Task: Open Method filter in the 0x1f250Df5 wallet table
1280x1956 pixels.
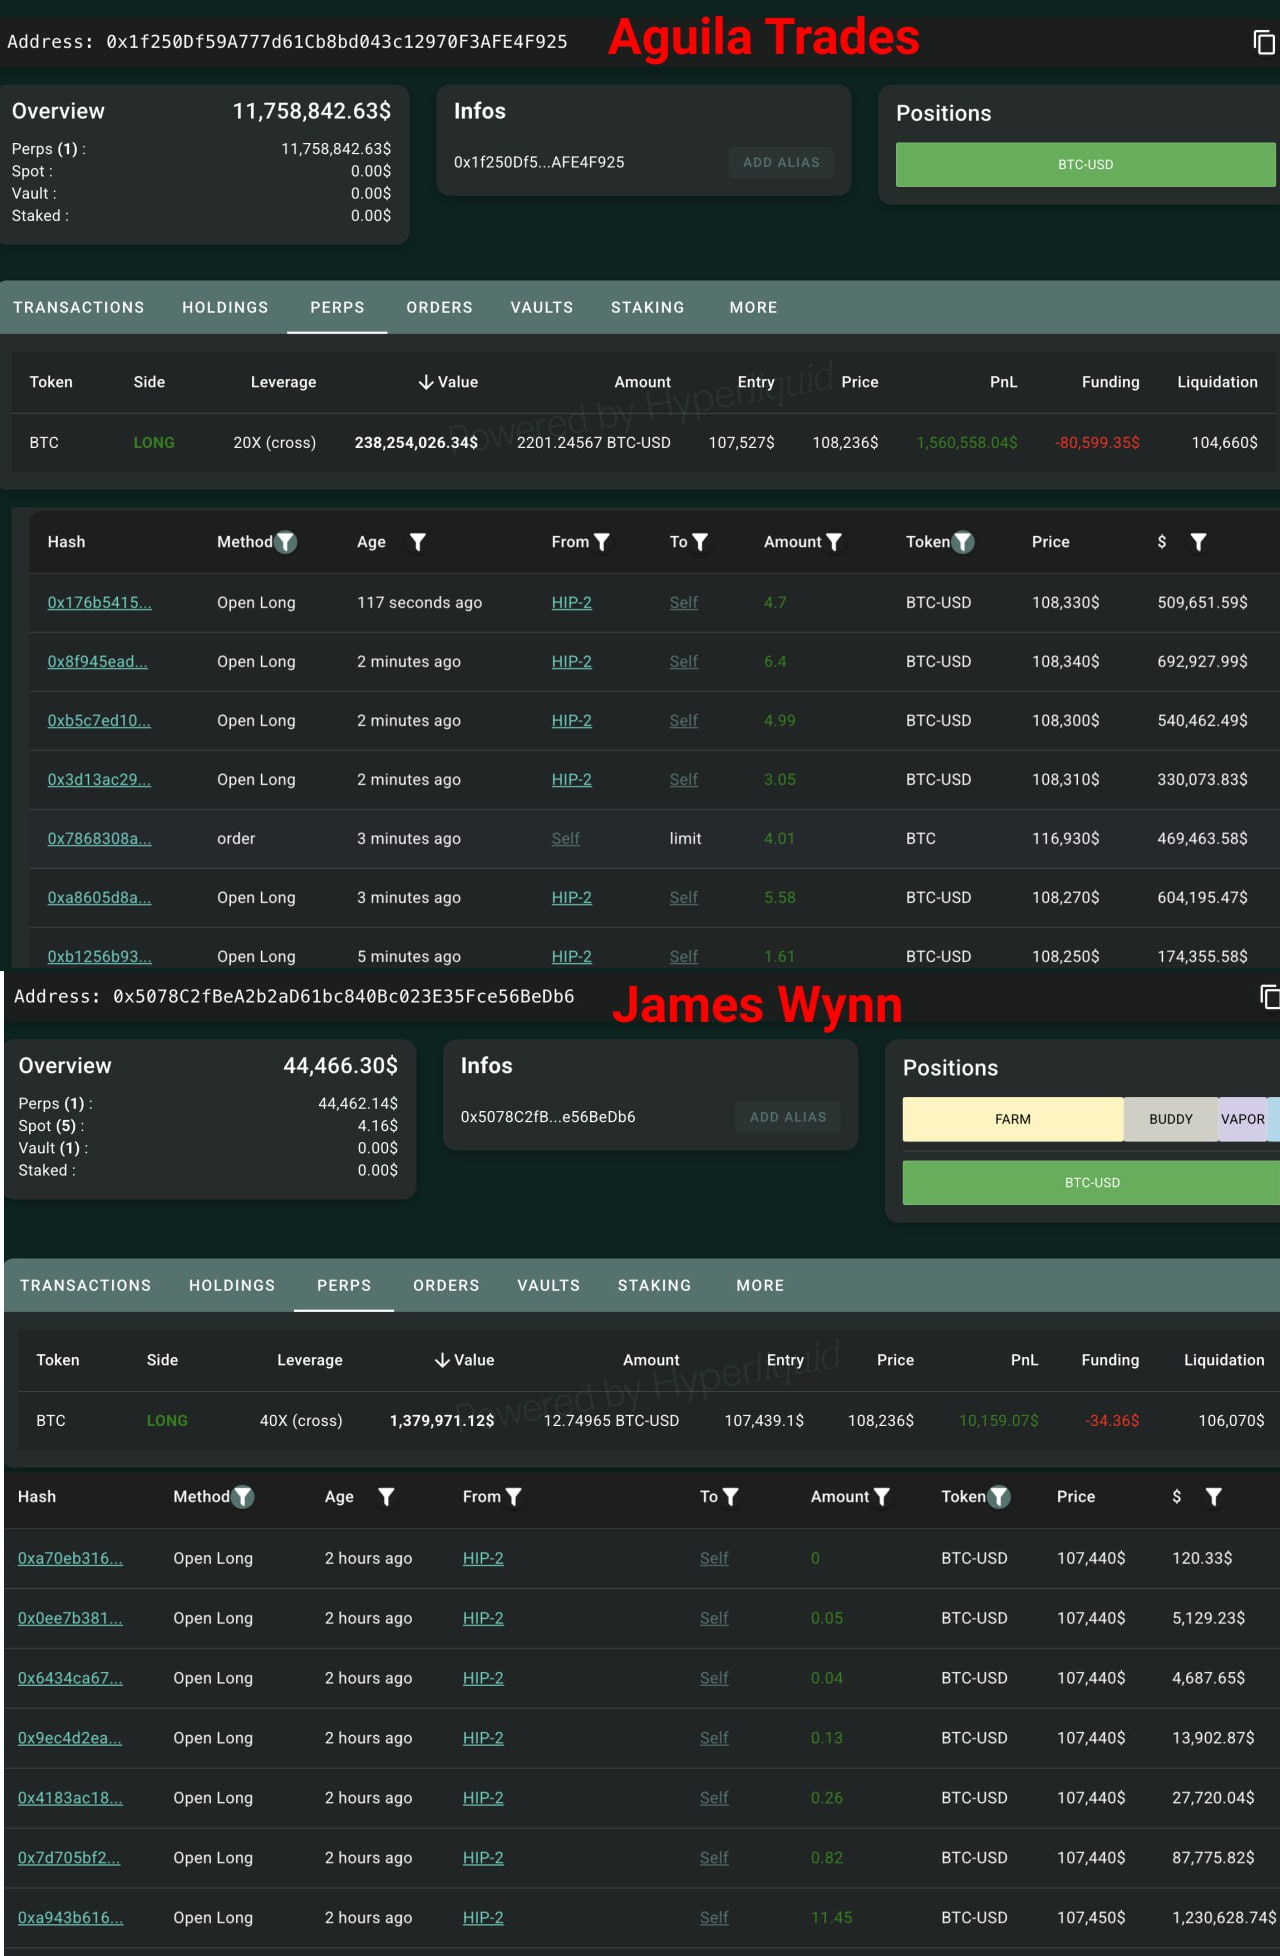Action: tap(286, 542)
